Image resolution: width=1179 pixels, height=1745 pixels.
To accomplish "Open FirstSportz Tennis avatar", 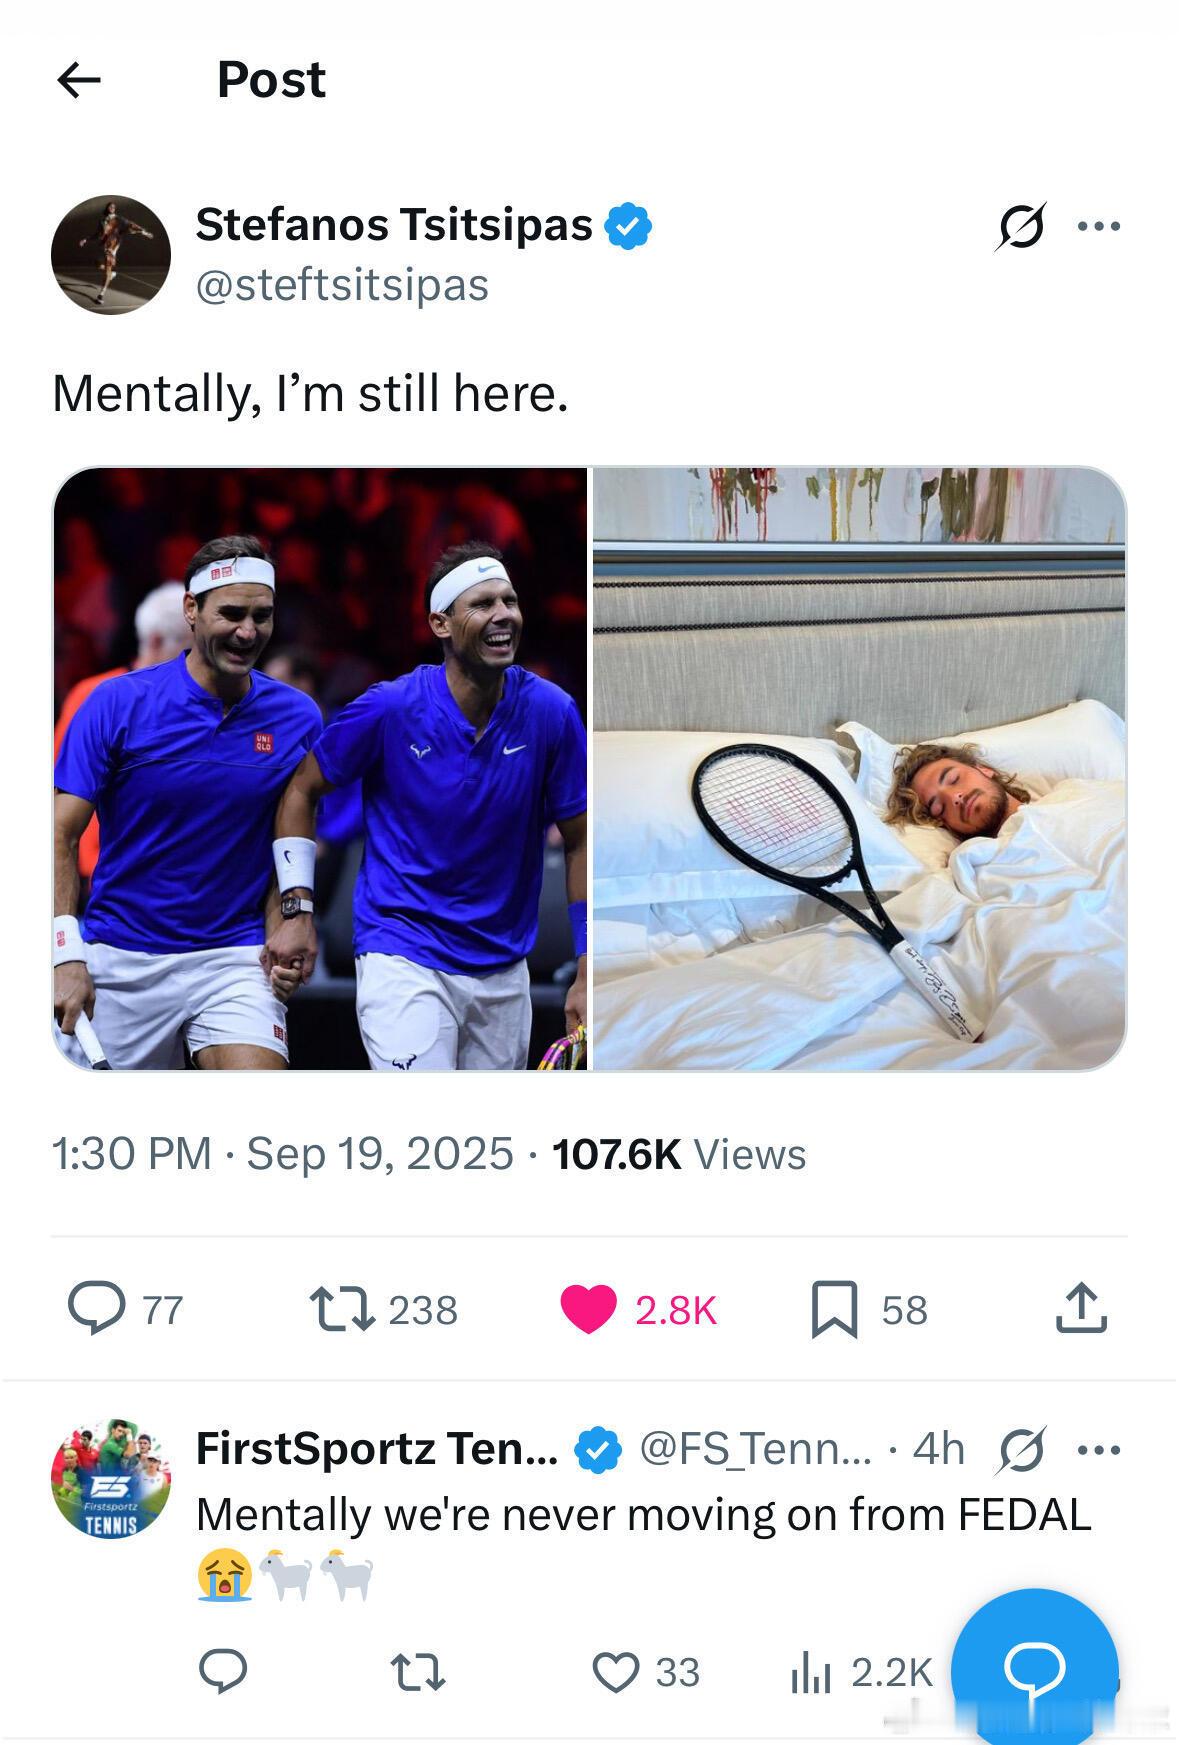I will click(x=111, y=1478).
